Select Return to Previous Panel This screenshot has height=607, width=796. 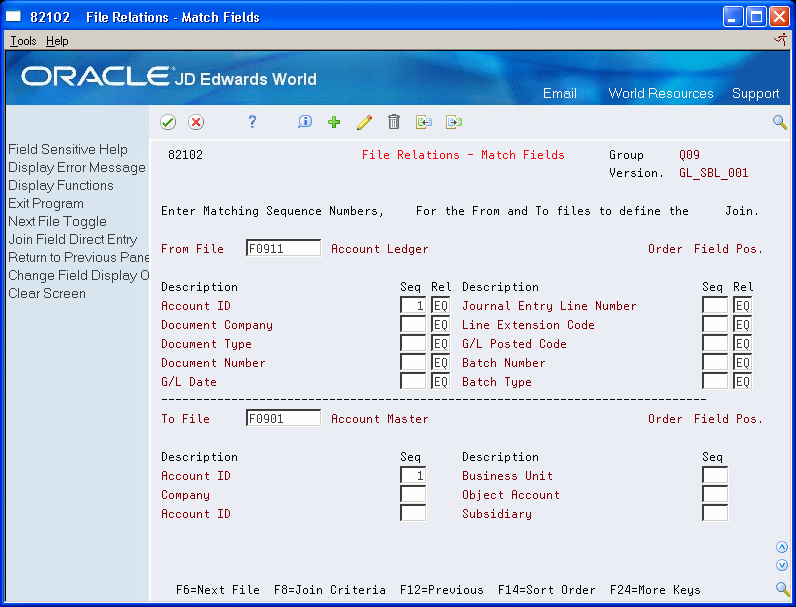[x=79, y=257]
